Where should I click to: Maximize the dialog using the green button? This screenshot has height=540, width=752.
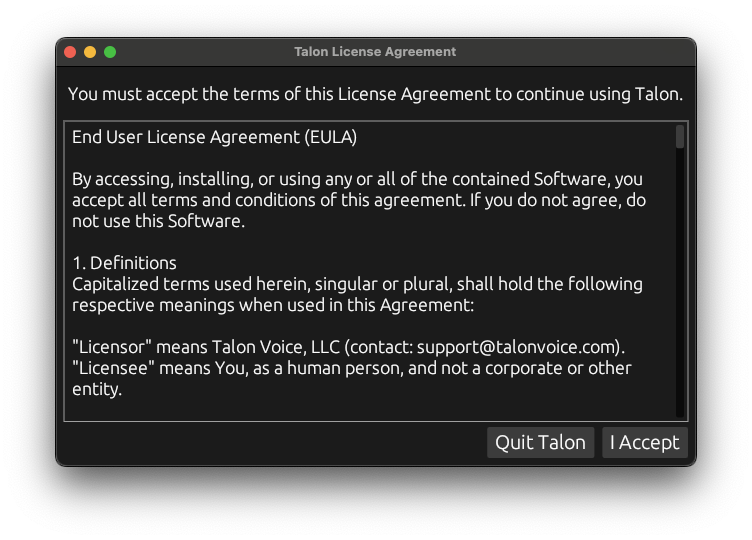110,52
